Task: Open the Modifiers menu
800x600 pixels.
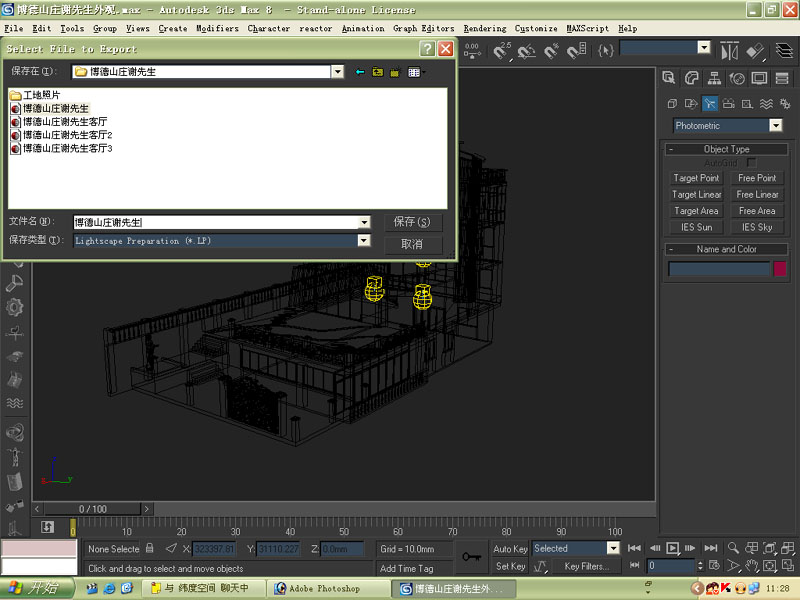Action: tap(217, 29)
